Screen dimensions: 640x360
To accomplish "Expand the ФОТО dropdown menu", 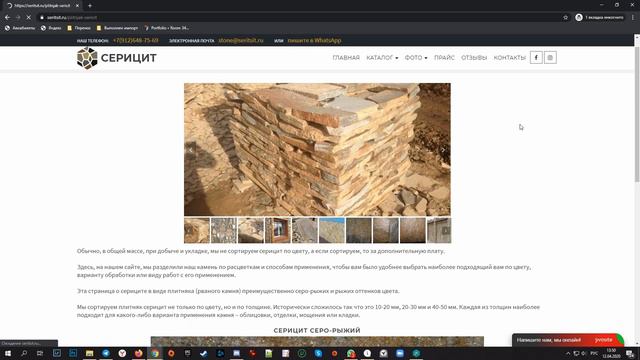I will pyautogui.click(x=416, y=58).
